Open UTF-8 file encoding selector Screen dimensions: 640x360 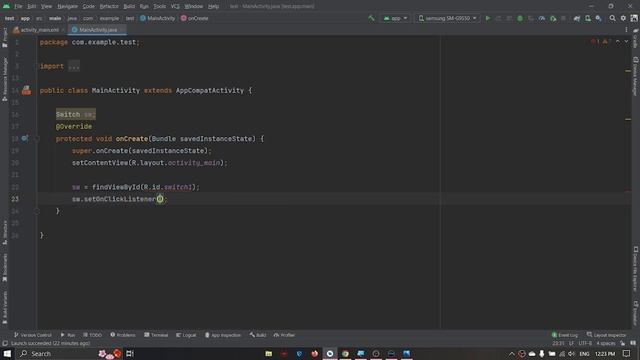coord(585,343)
